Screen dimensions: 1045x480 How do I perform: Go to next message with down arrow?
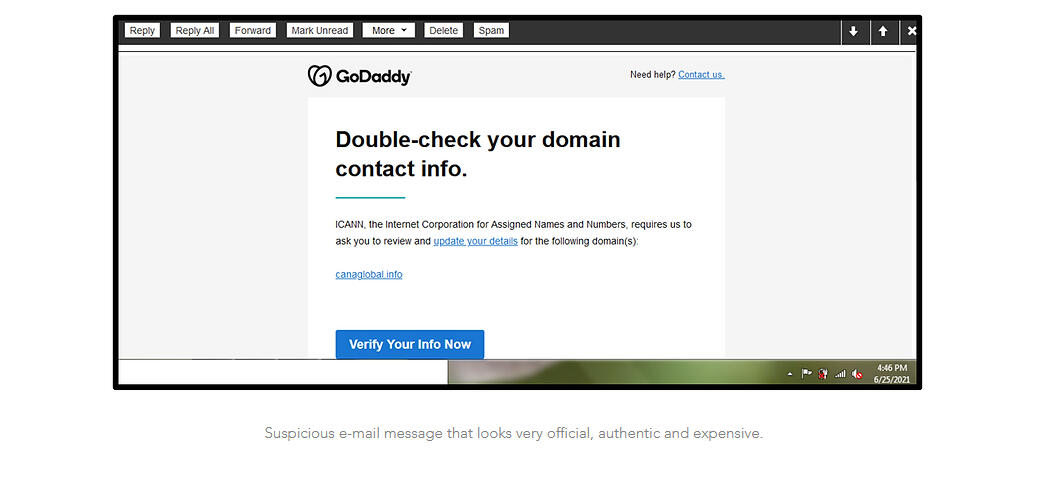tap(854, 31)
